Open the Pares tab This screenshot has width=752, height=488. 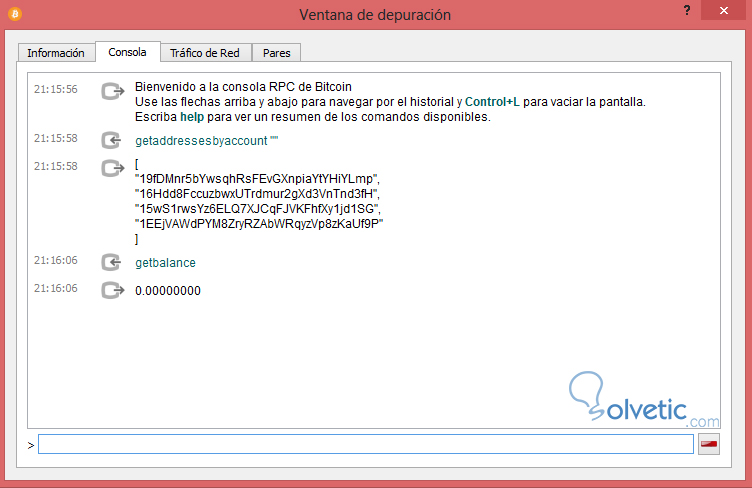coord(276,53)
